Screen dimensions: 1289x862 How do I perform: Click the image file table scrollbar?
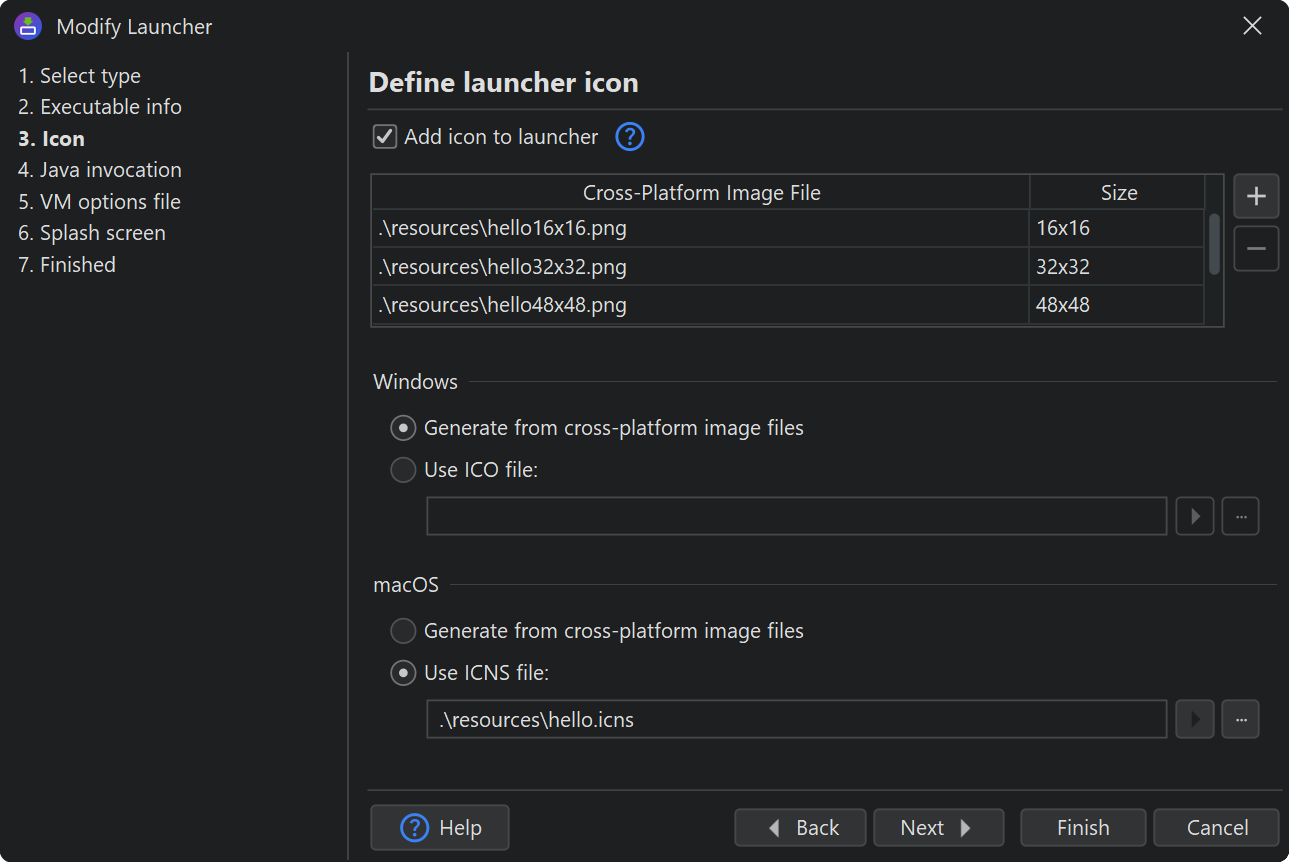pos(1214,245)
